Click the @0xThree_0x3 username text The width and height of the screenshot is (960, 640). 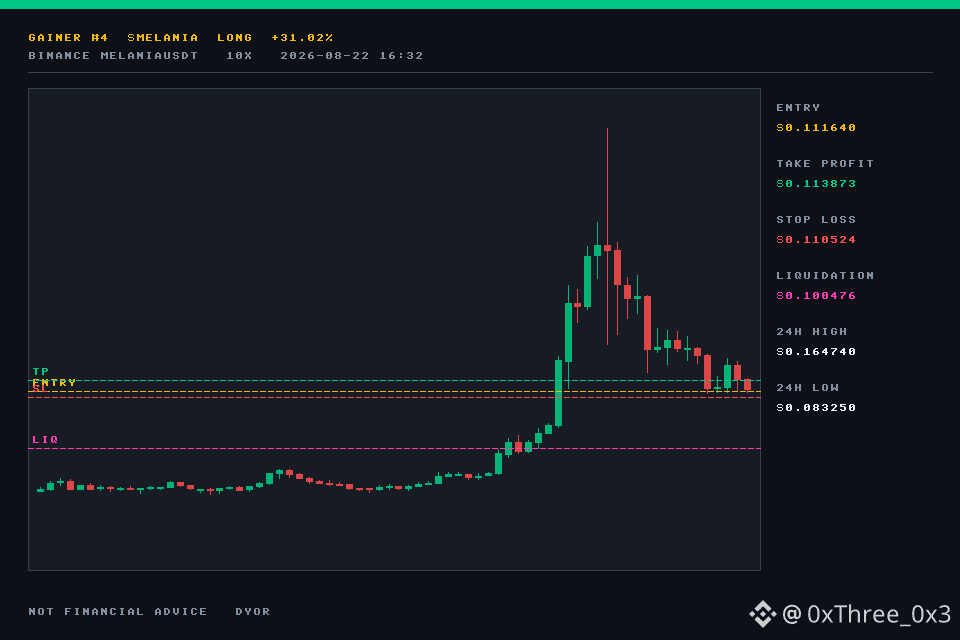(866, 614)
